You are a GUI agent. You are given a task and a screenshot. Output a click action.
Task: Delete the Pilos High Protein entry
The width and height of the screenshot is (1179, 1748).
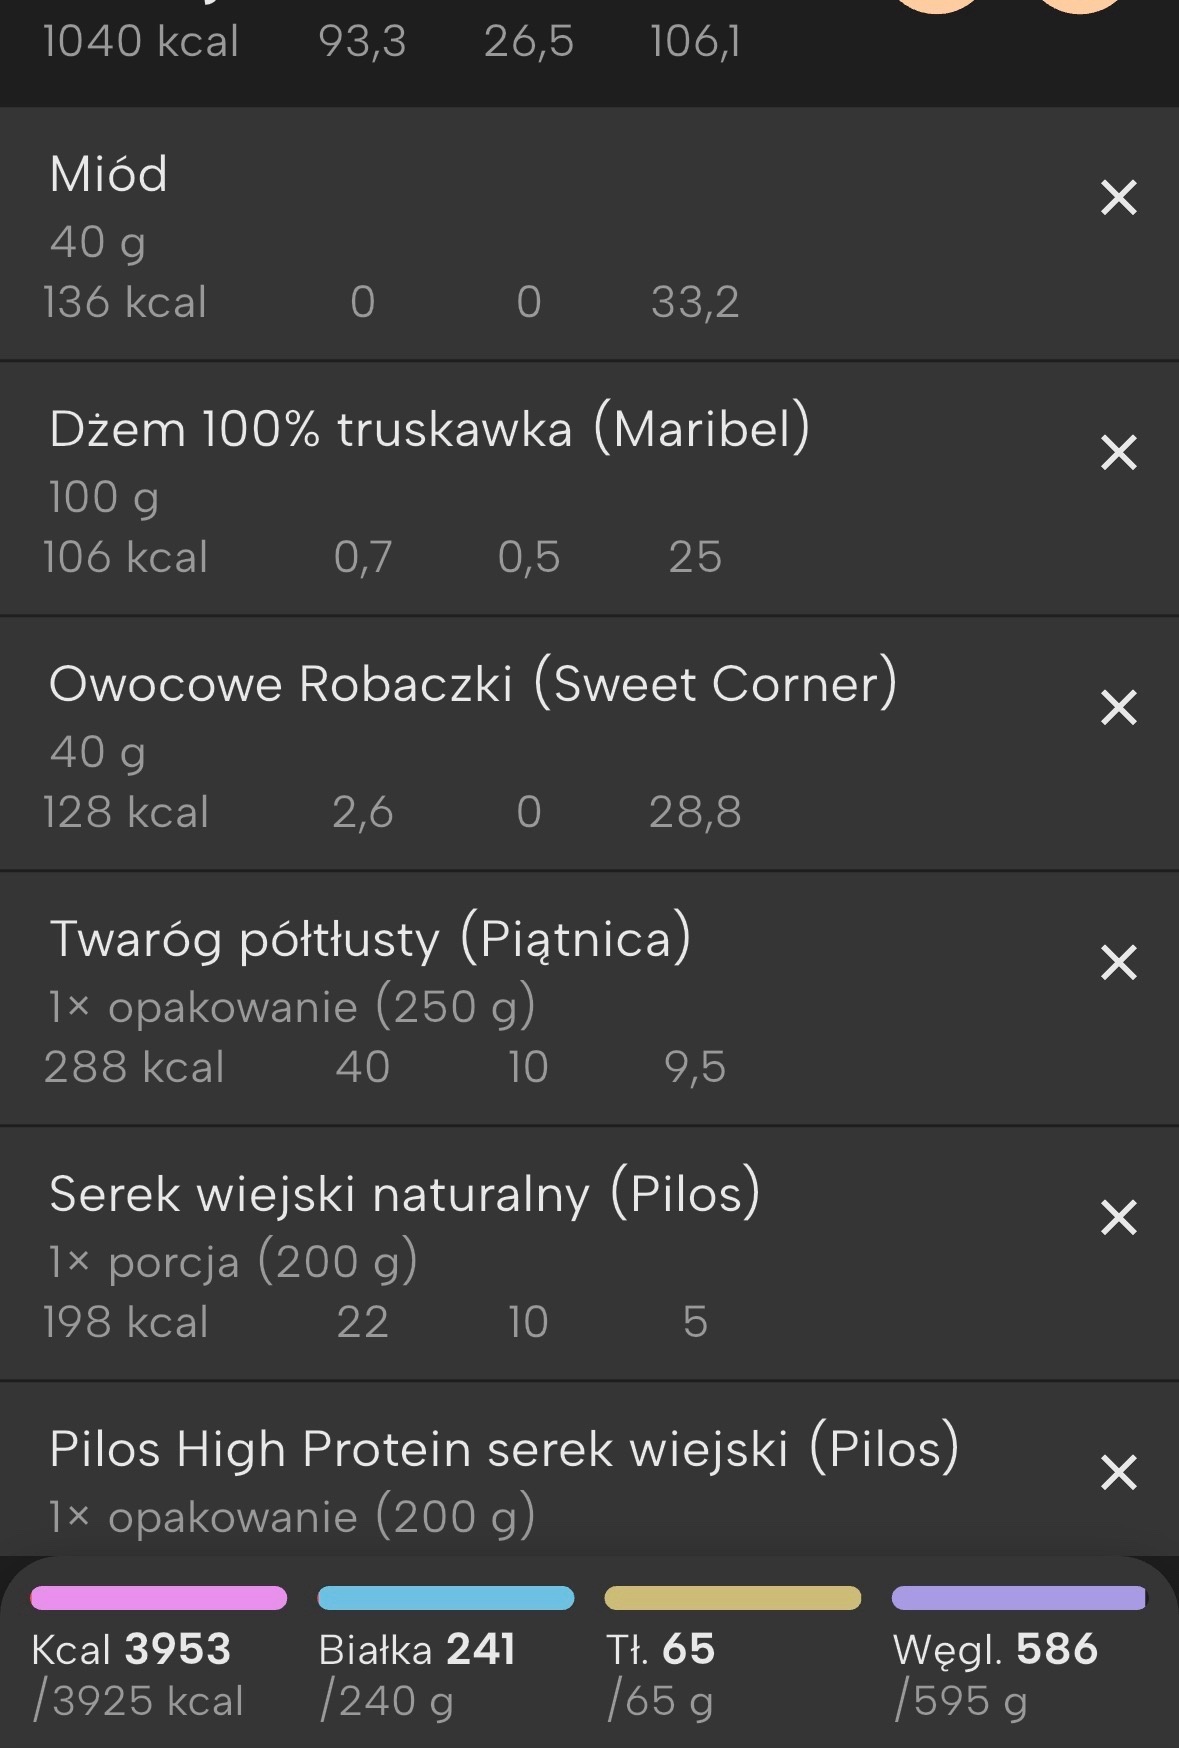click(1118, 1473)
